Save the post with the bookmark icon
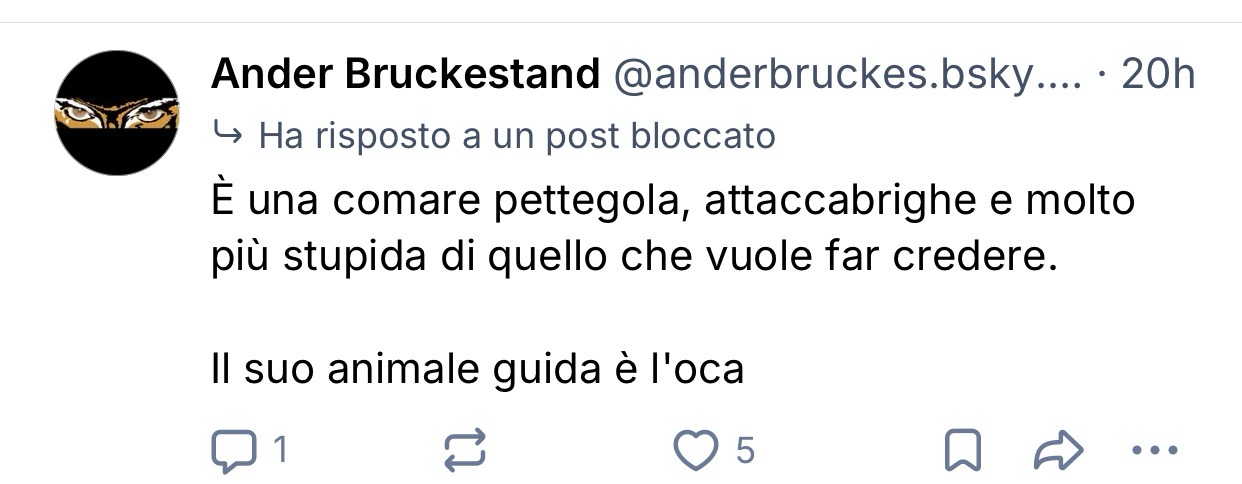This screenshot has height=484, width=1242. point(961,452)
